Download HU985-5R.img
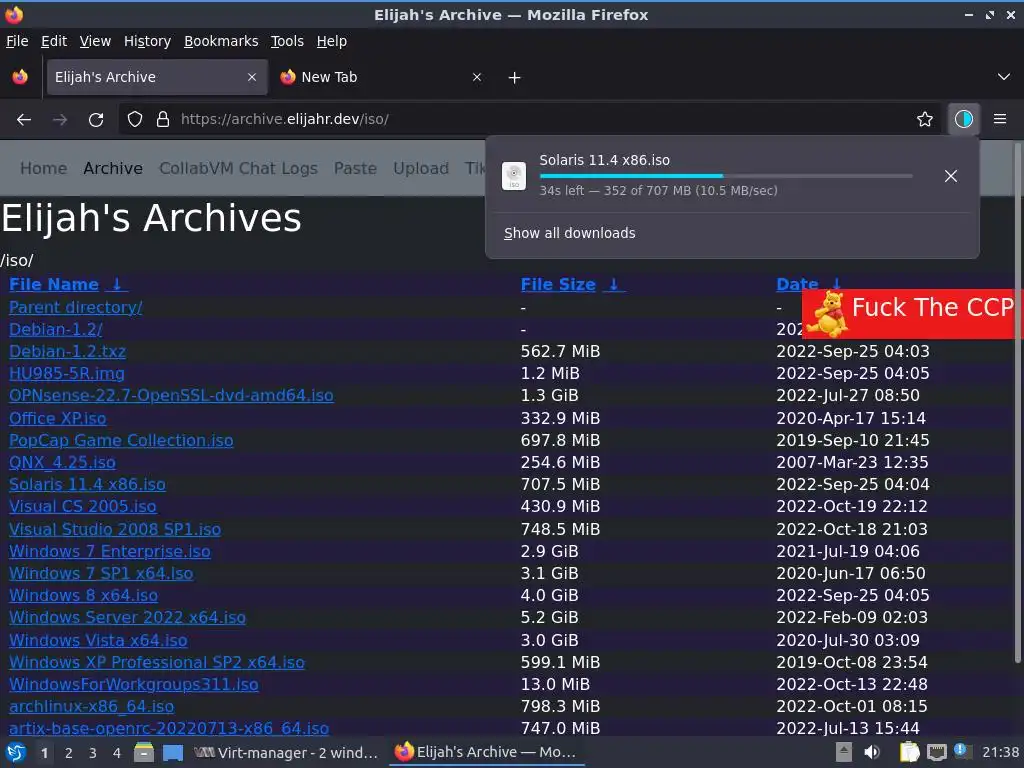 pos(67,374)
